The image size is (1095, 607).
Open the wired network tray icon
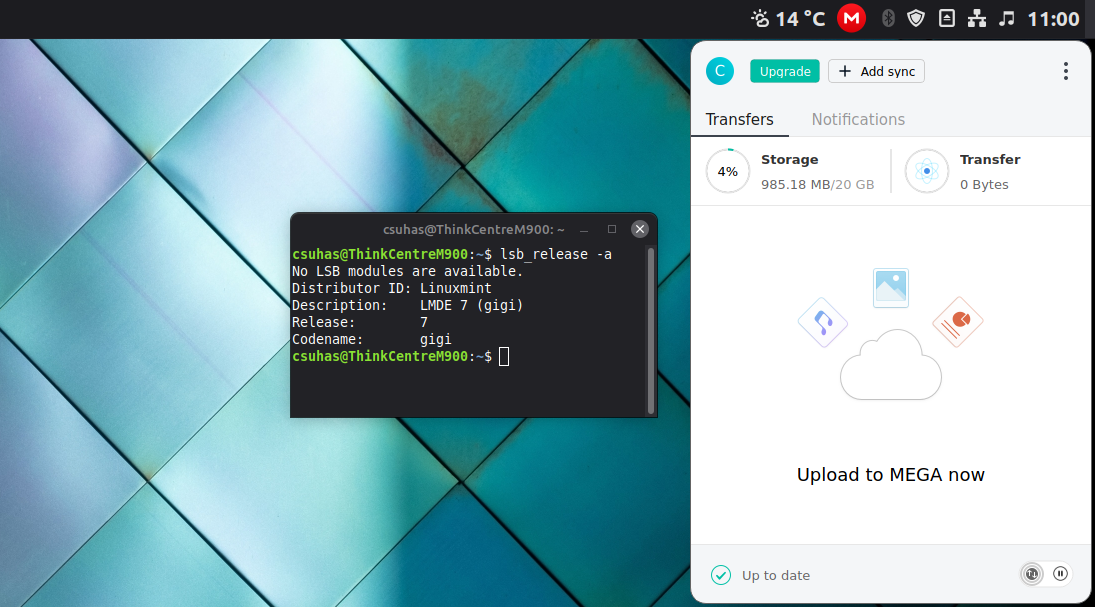977,18
